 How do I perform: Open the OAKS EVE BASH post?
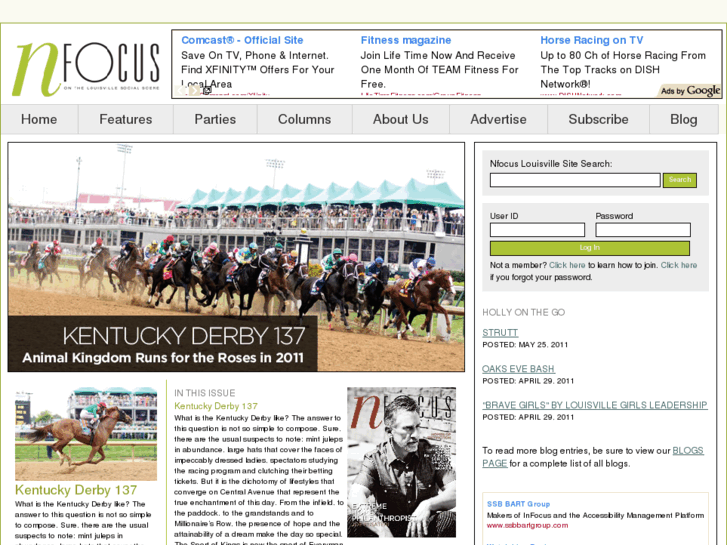[x=518, y=369]
